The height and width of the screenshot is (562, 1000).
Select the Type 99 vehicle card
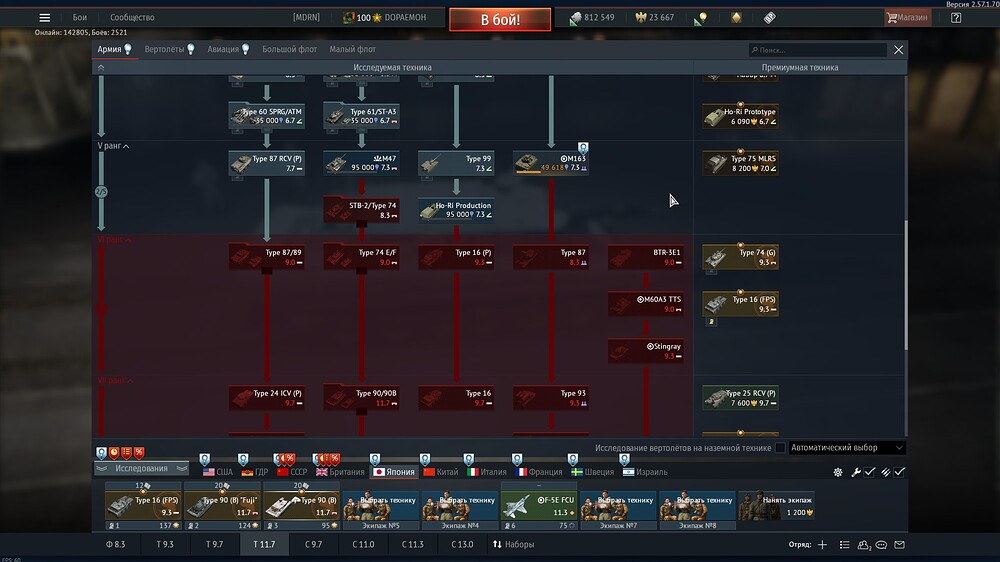[456, 163]
